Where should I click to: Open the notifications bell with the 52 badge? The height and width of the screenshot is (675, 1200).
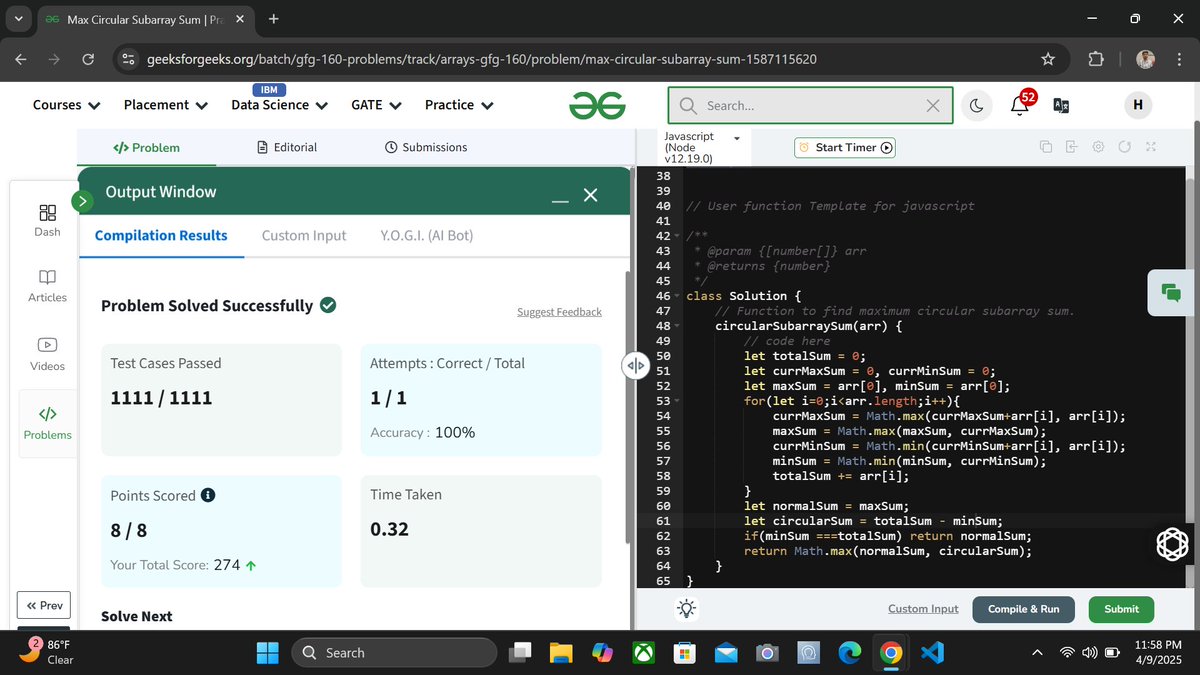pyautogui.click(x=1021, y=104)
